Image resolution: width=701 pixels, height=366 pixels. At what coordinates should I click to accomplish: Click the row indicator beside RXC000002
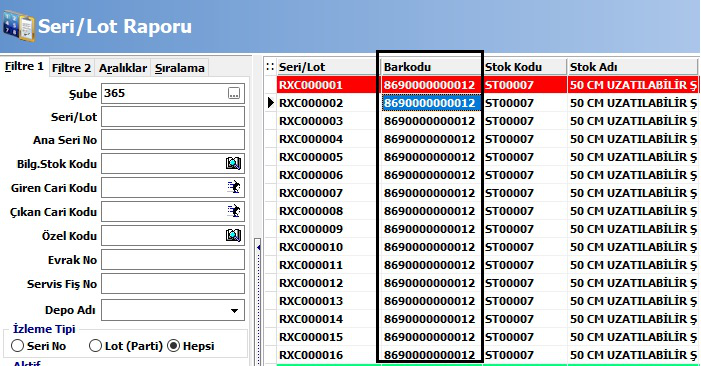tap(270, 103)
